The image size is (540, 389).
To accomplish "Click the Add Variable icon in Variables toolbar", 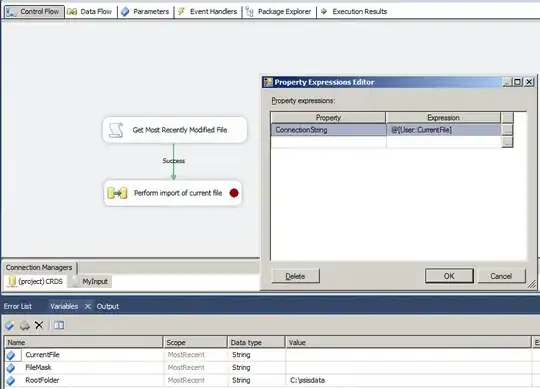I will [x=10, y=325].
